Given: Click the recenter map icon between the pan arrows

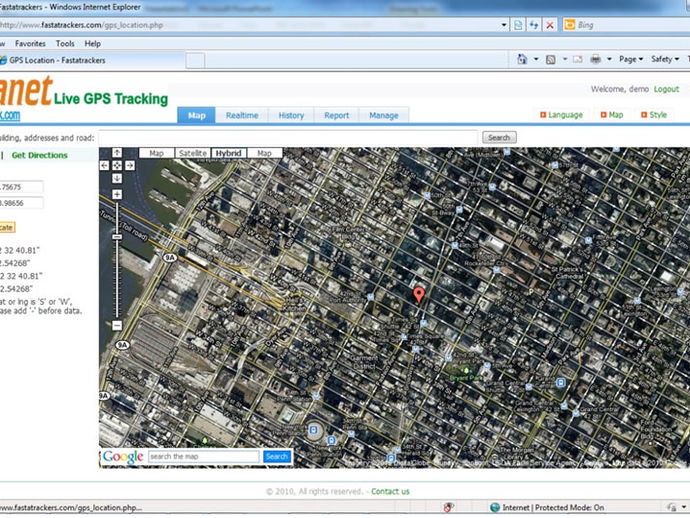Looking at the screenshot, I should (x=117, y=165).
